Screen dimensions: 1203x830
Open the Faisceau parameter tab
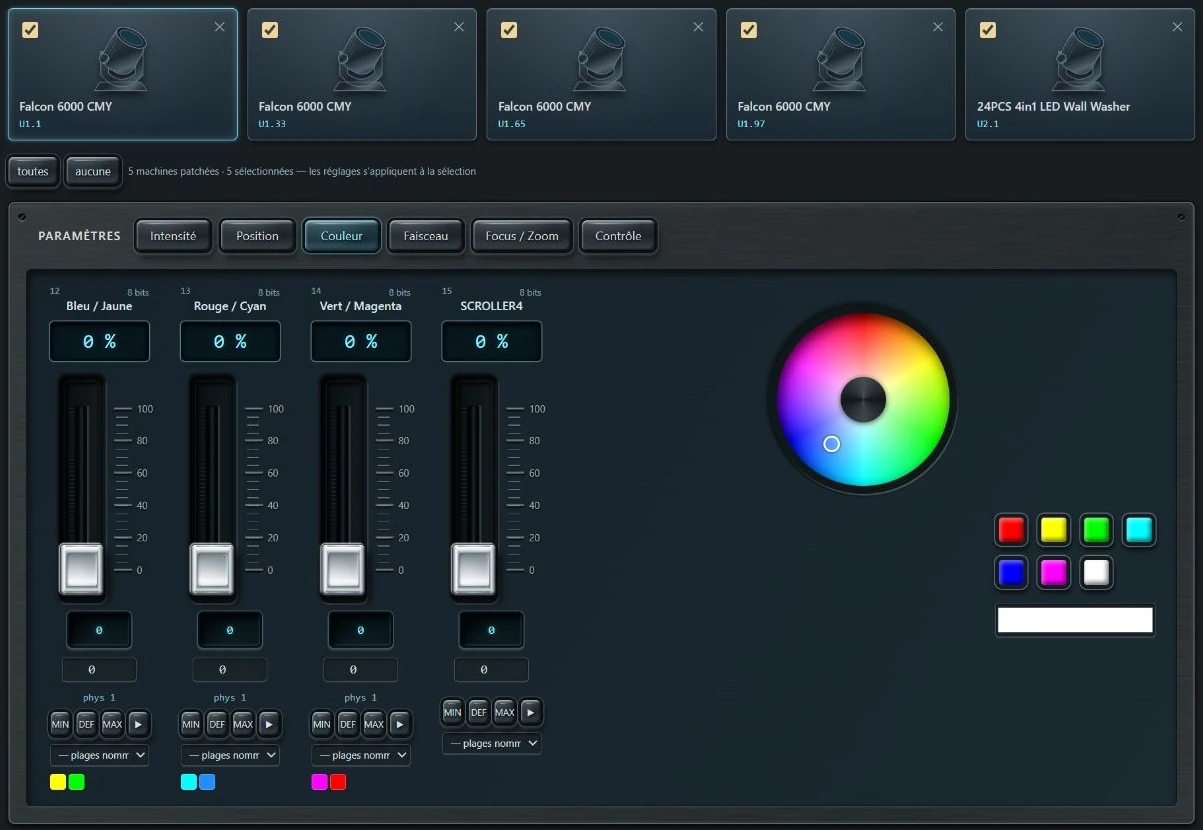click(426, 236)
